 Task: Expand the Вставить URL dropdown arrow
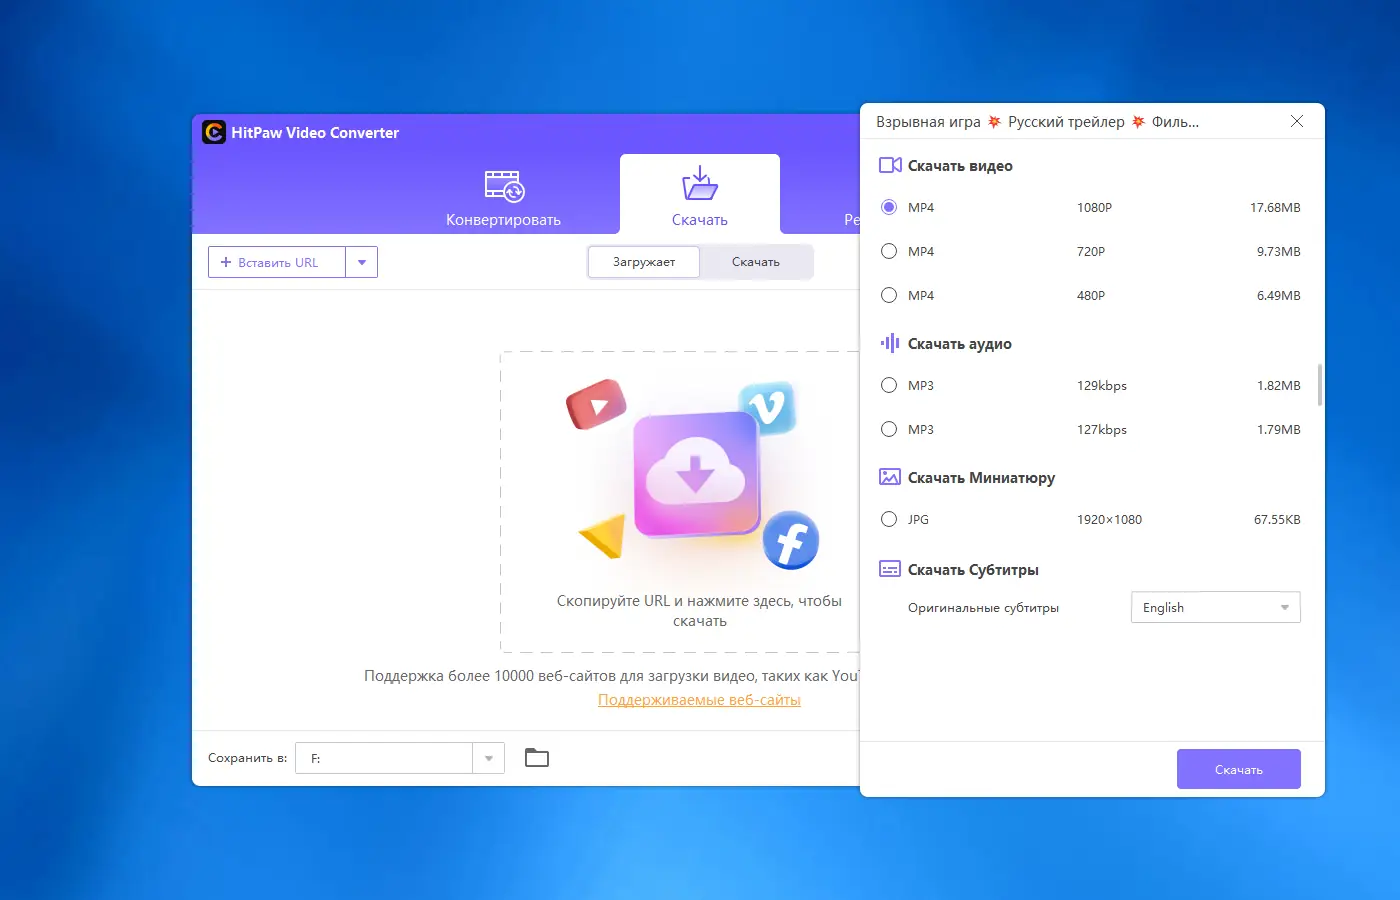pyautogui.click(x=362, y=262)
